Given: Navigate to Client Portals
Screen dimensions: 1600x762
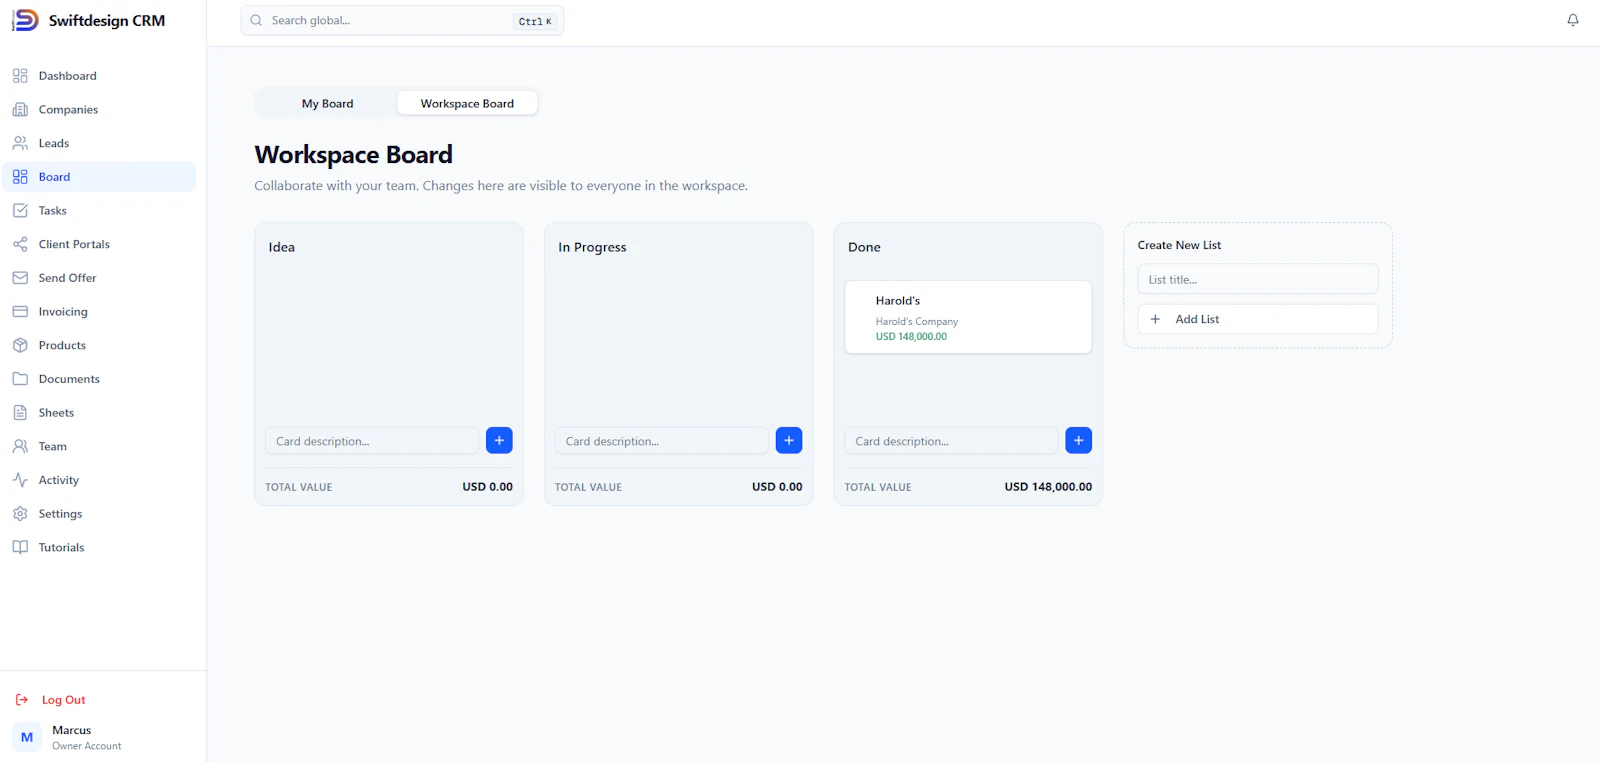Looking at the screenshot, I should tap(100, 244).
